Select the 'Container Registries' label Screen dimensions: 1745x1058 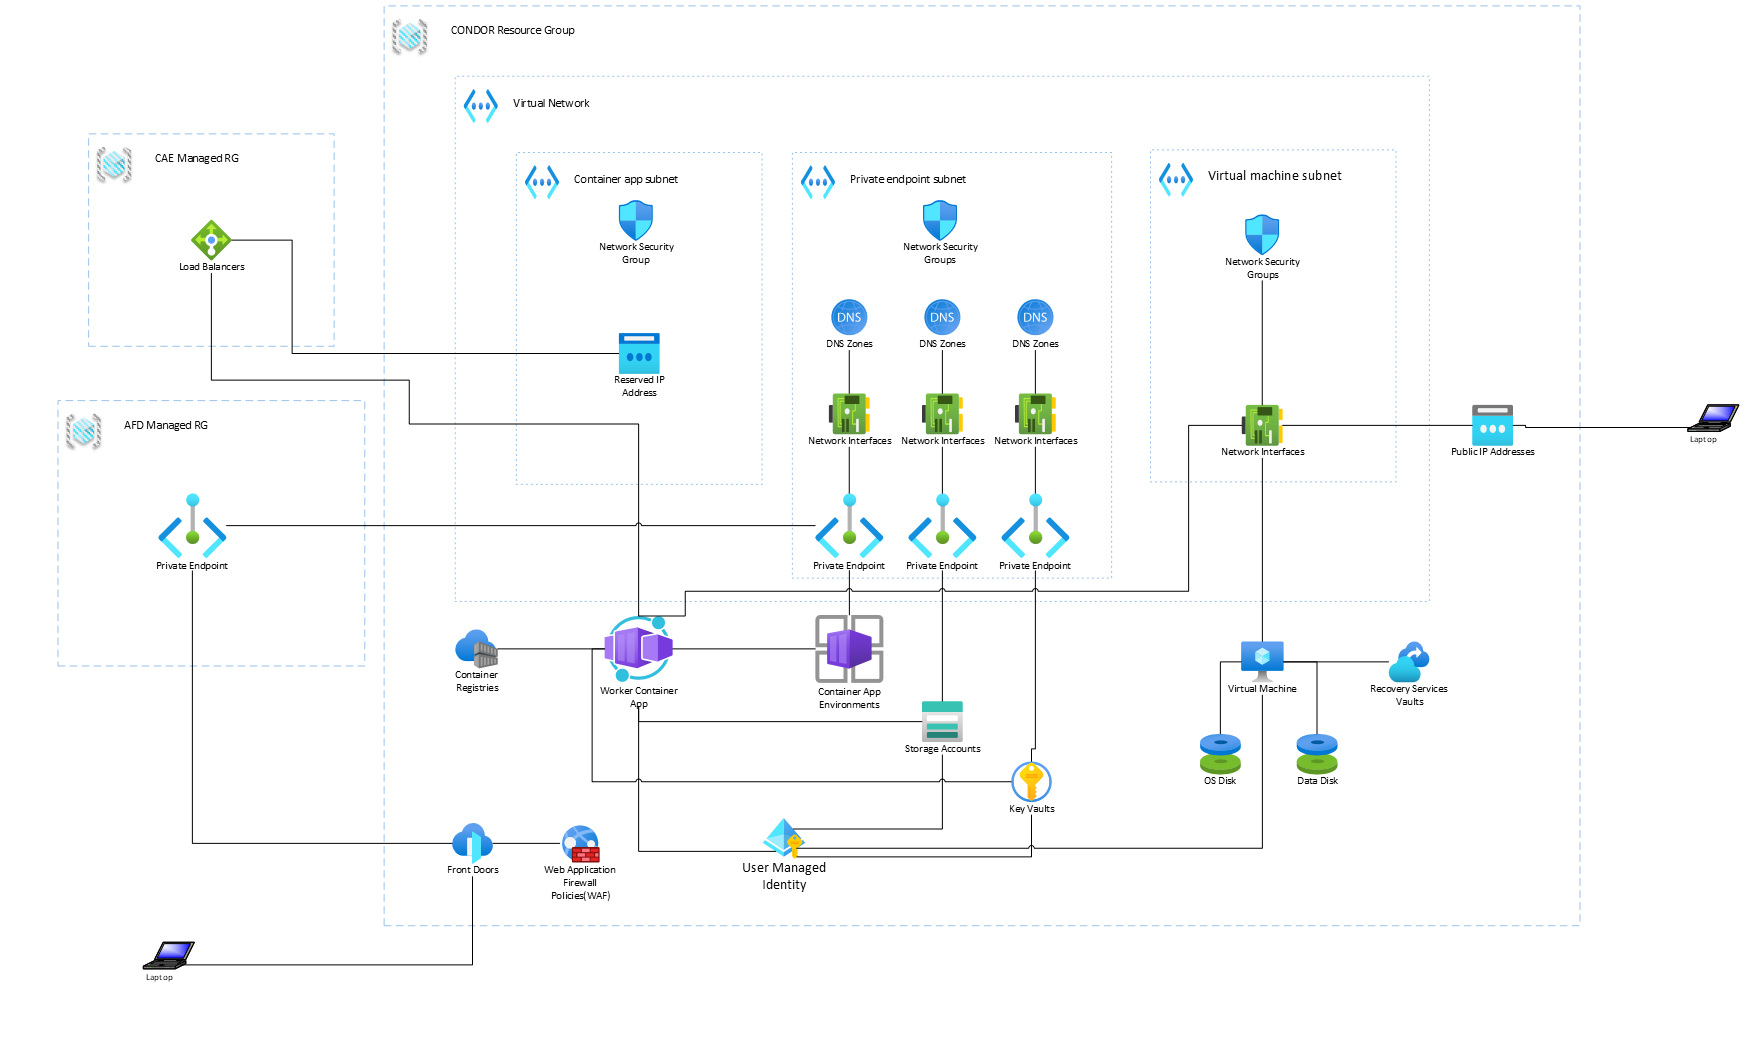tap(477, 681)
